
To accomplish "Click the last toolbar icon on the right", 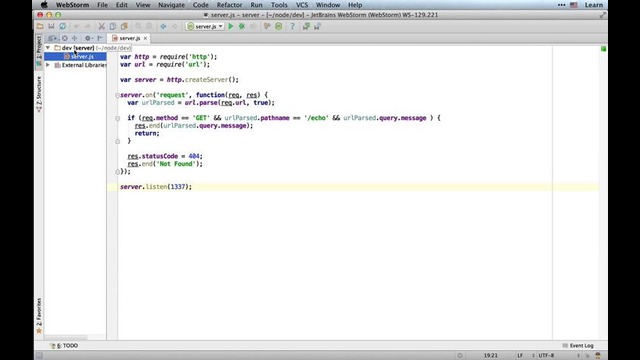I will tap(318, 26).
